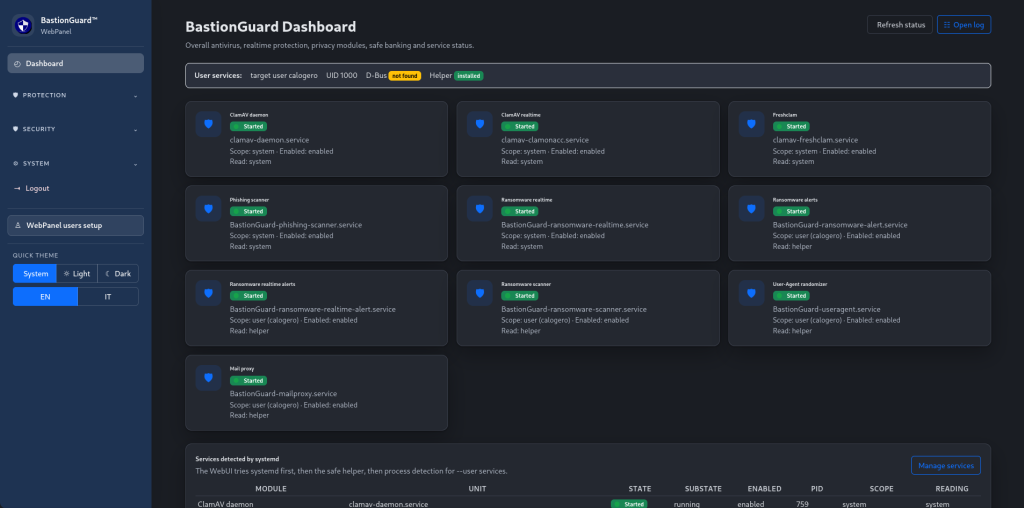Viewport: 1024px width, 508px height.
Task: Click the Mail proxy shield icon
Action: point(208,378)
